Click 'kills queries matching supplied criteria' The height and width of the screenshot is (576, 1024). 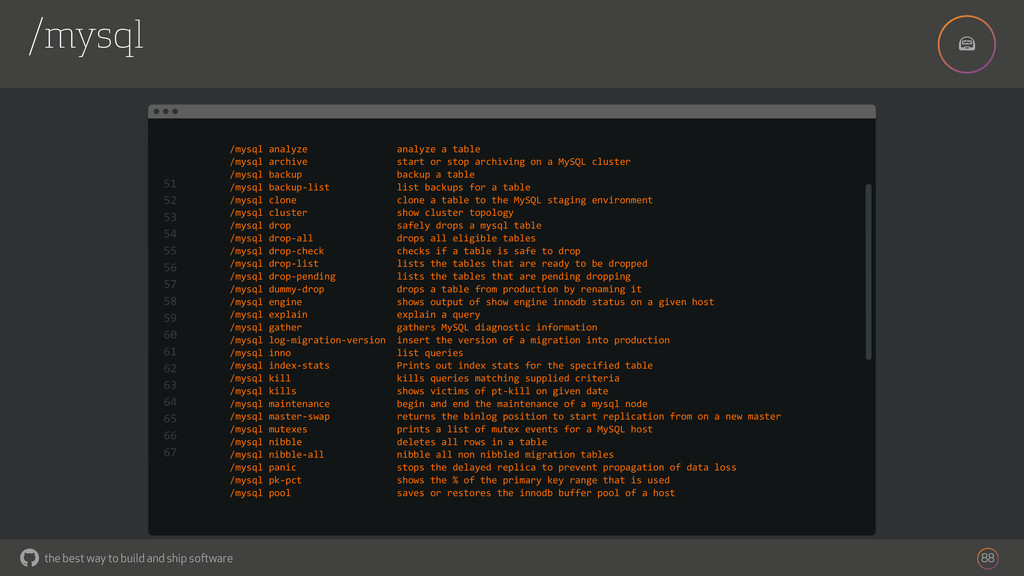click(508, 378)
